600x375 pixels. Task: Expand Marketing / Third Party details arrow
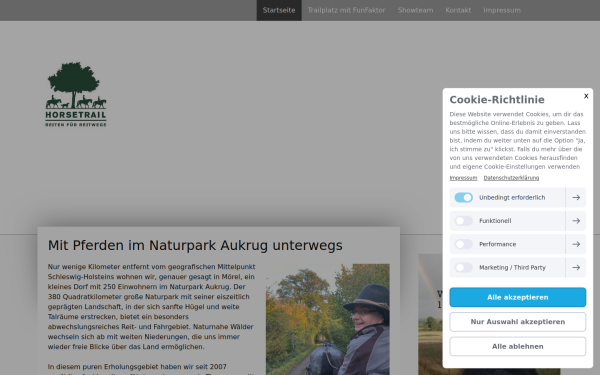point(576,267)
